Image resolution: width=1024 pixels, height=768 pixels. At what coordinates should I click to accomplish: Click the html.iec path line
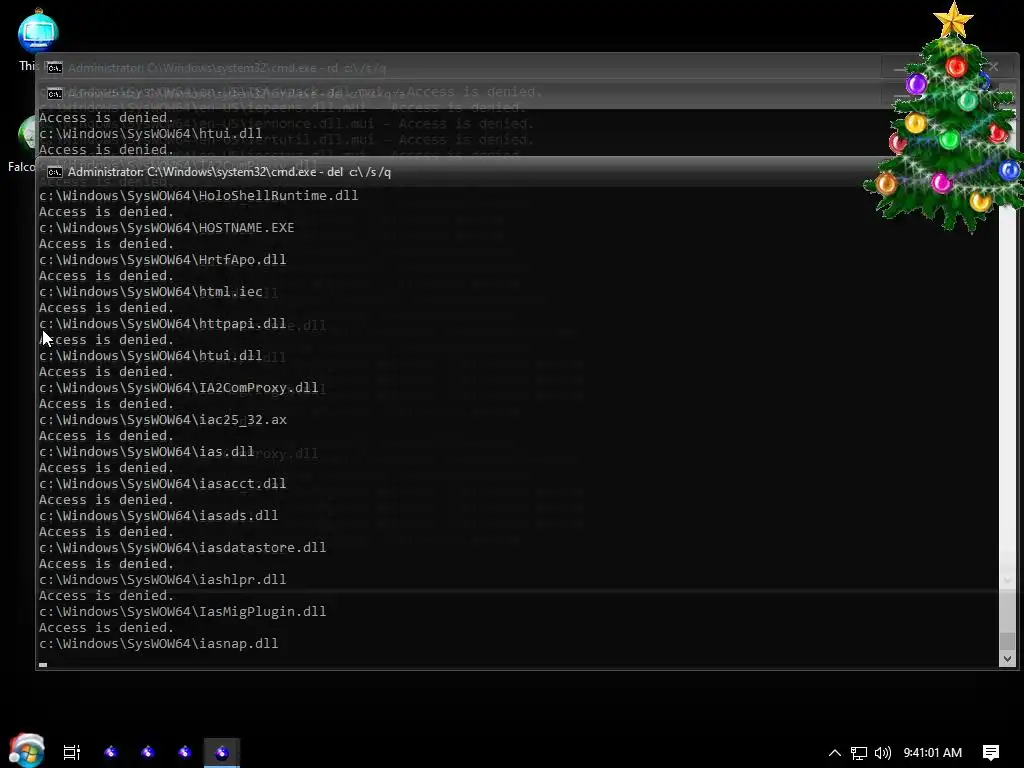(151, 291)
